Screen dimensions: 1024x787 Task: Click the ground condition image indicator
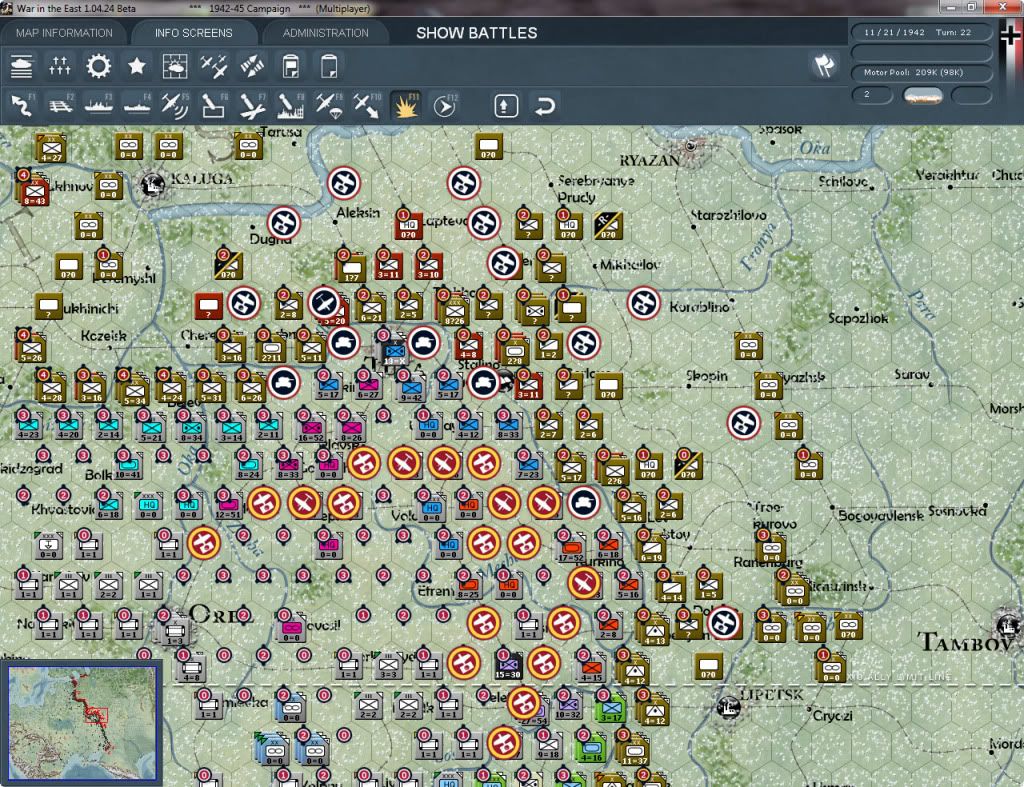923,96
